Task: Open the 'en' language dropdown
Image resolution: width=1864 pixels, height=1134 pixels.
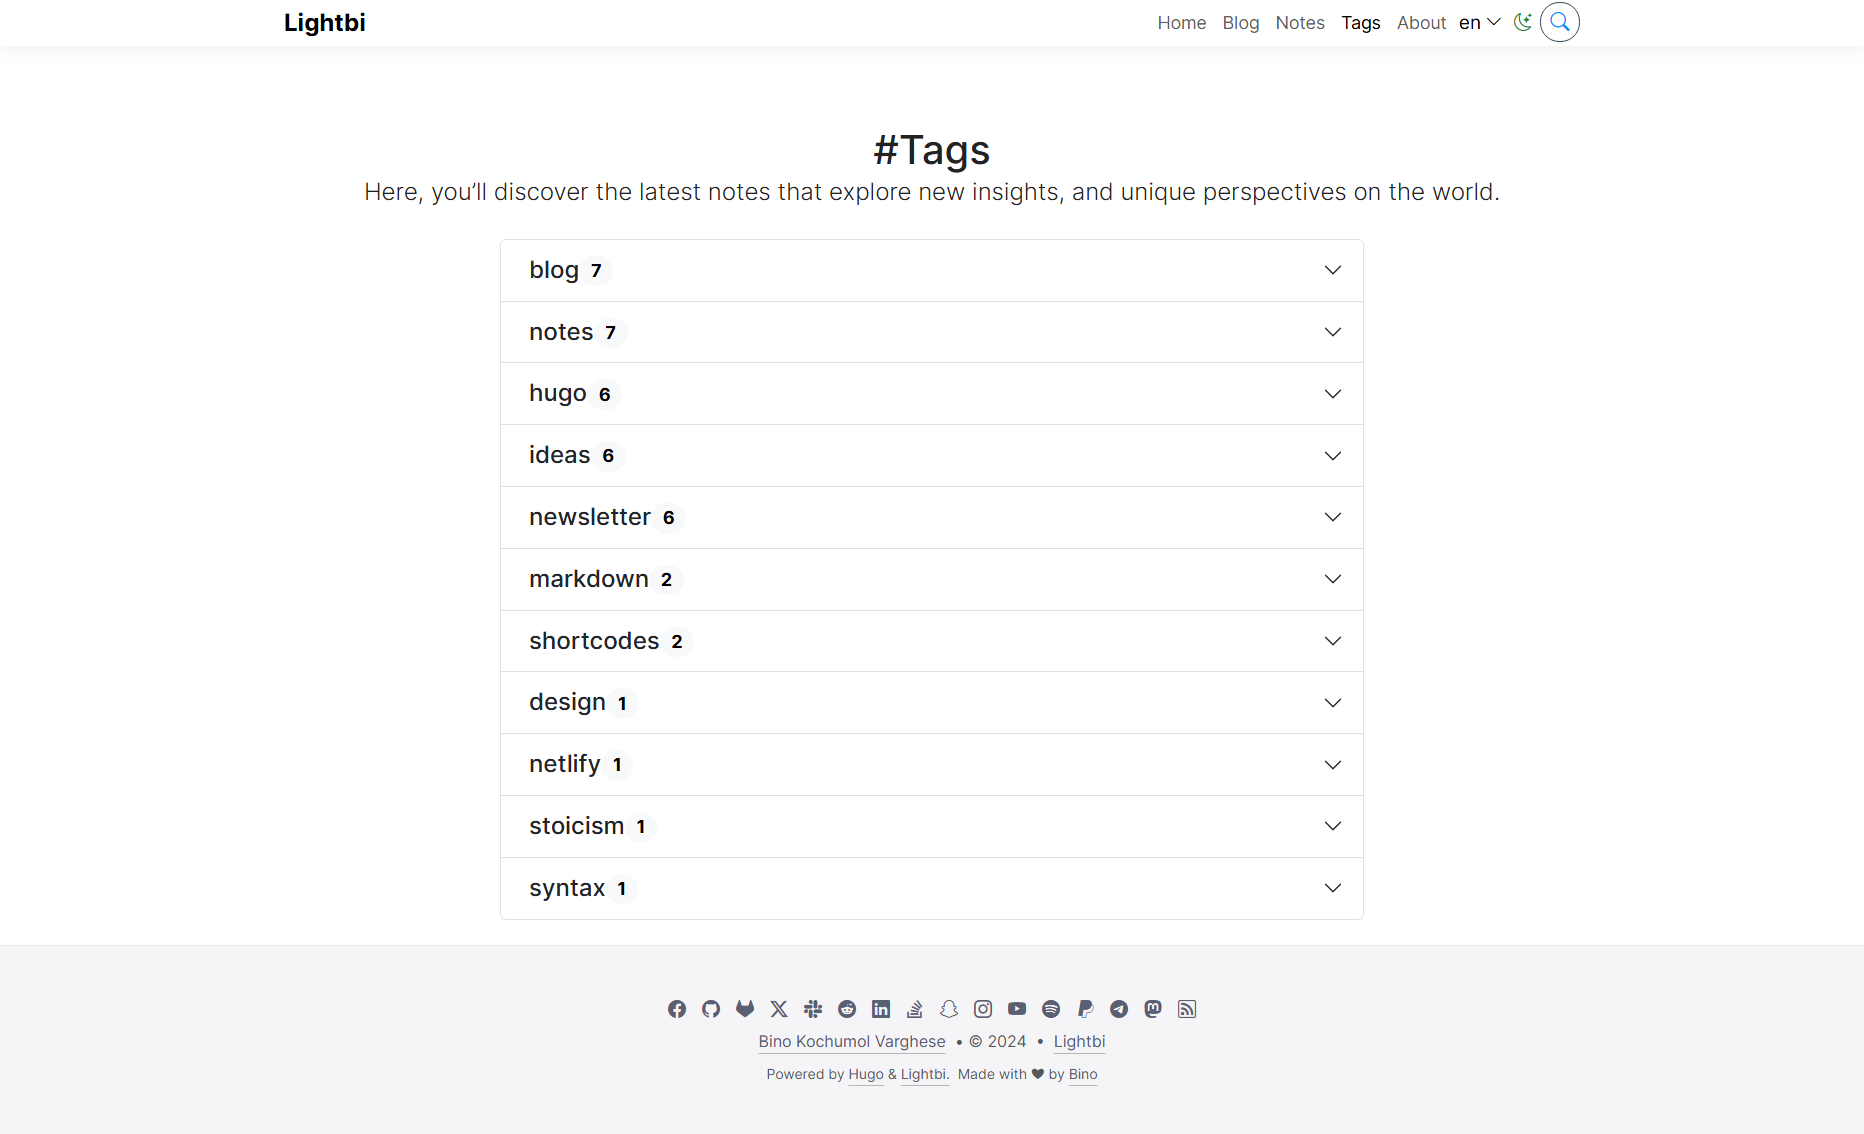Action: pyautogui.click(x=1480, y=22)
